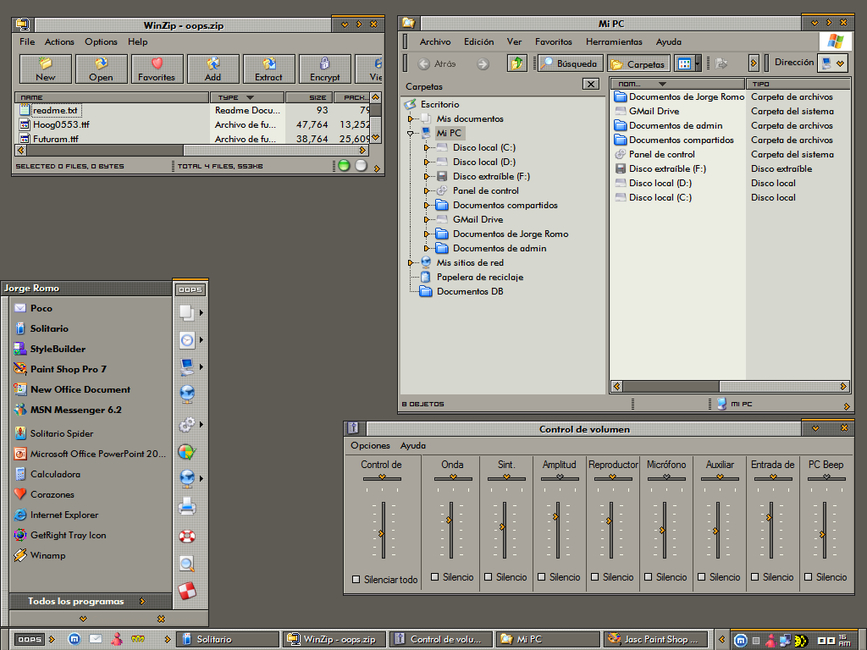Mute the Sint. channel
Viewport: 867px width, 650px height.
(x=488, y=577)
